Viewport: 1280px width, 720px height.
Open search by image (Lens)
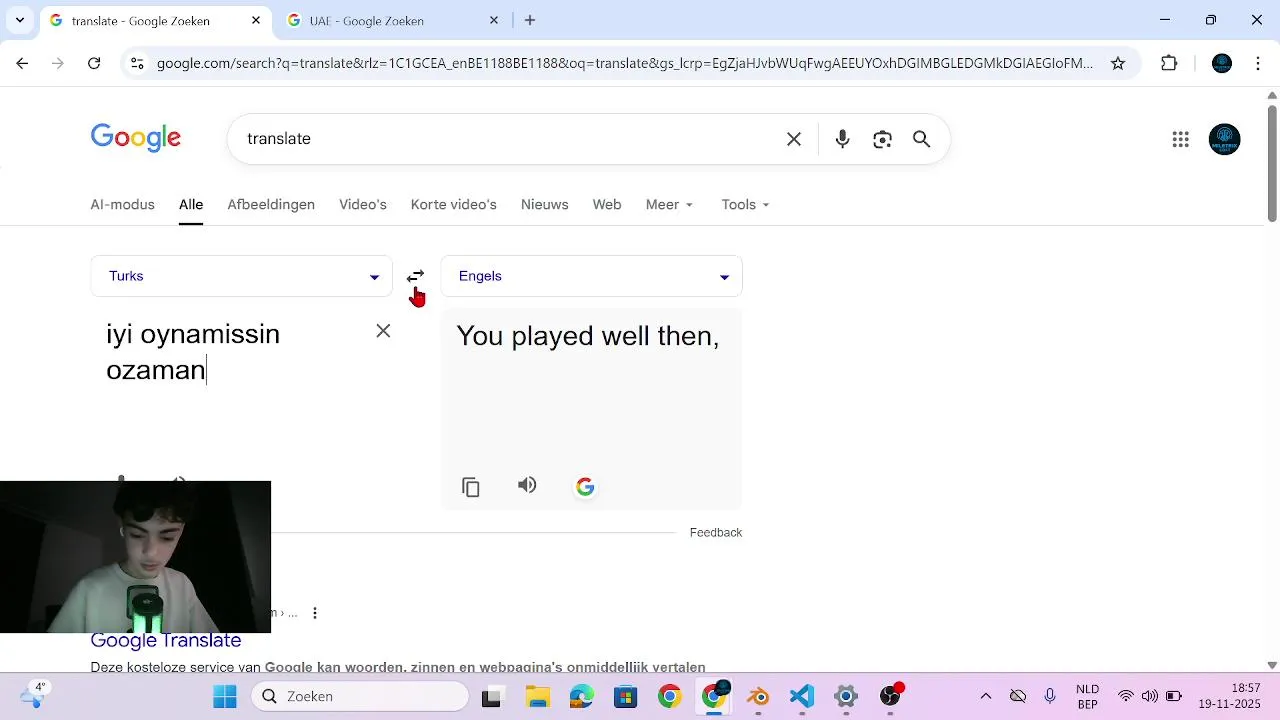882,139
